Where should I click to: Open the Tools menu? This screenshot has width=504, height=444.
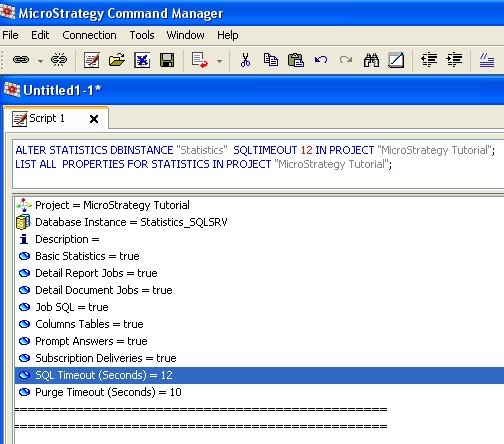[142, 35]
